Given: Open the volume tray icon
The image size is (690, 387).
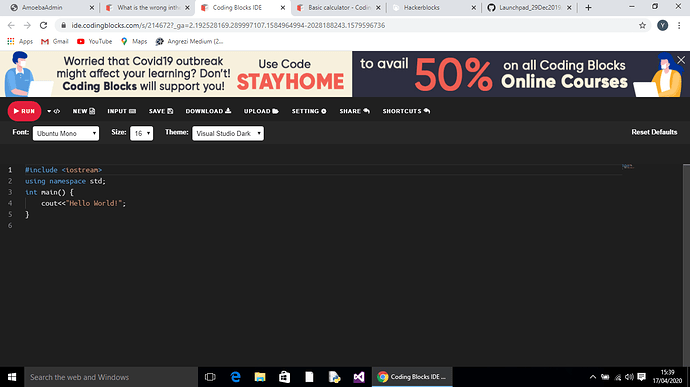Looking at the screenshot, I should [629, 377].
